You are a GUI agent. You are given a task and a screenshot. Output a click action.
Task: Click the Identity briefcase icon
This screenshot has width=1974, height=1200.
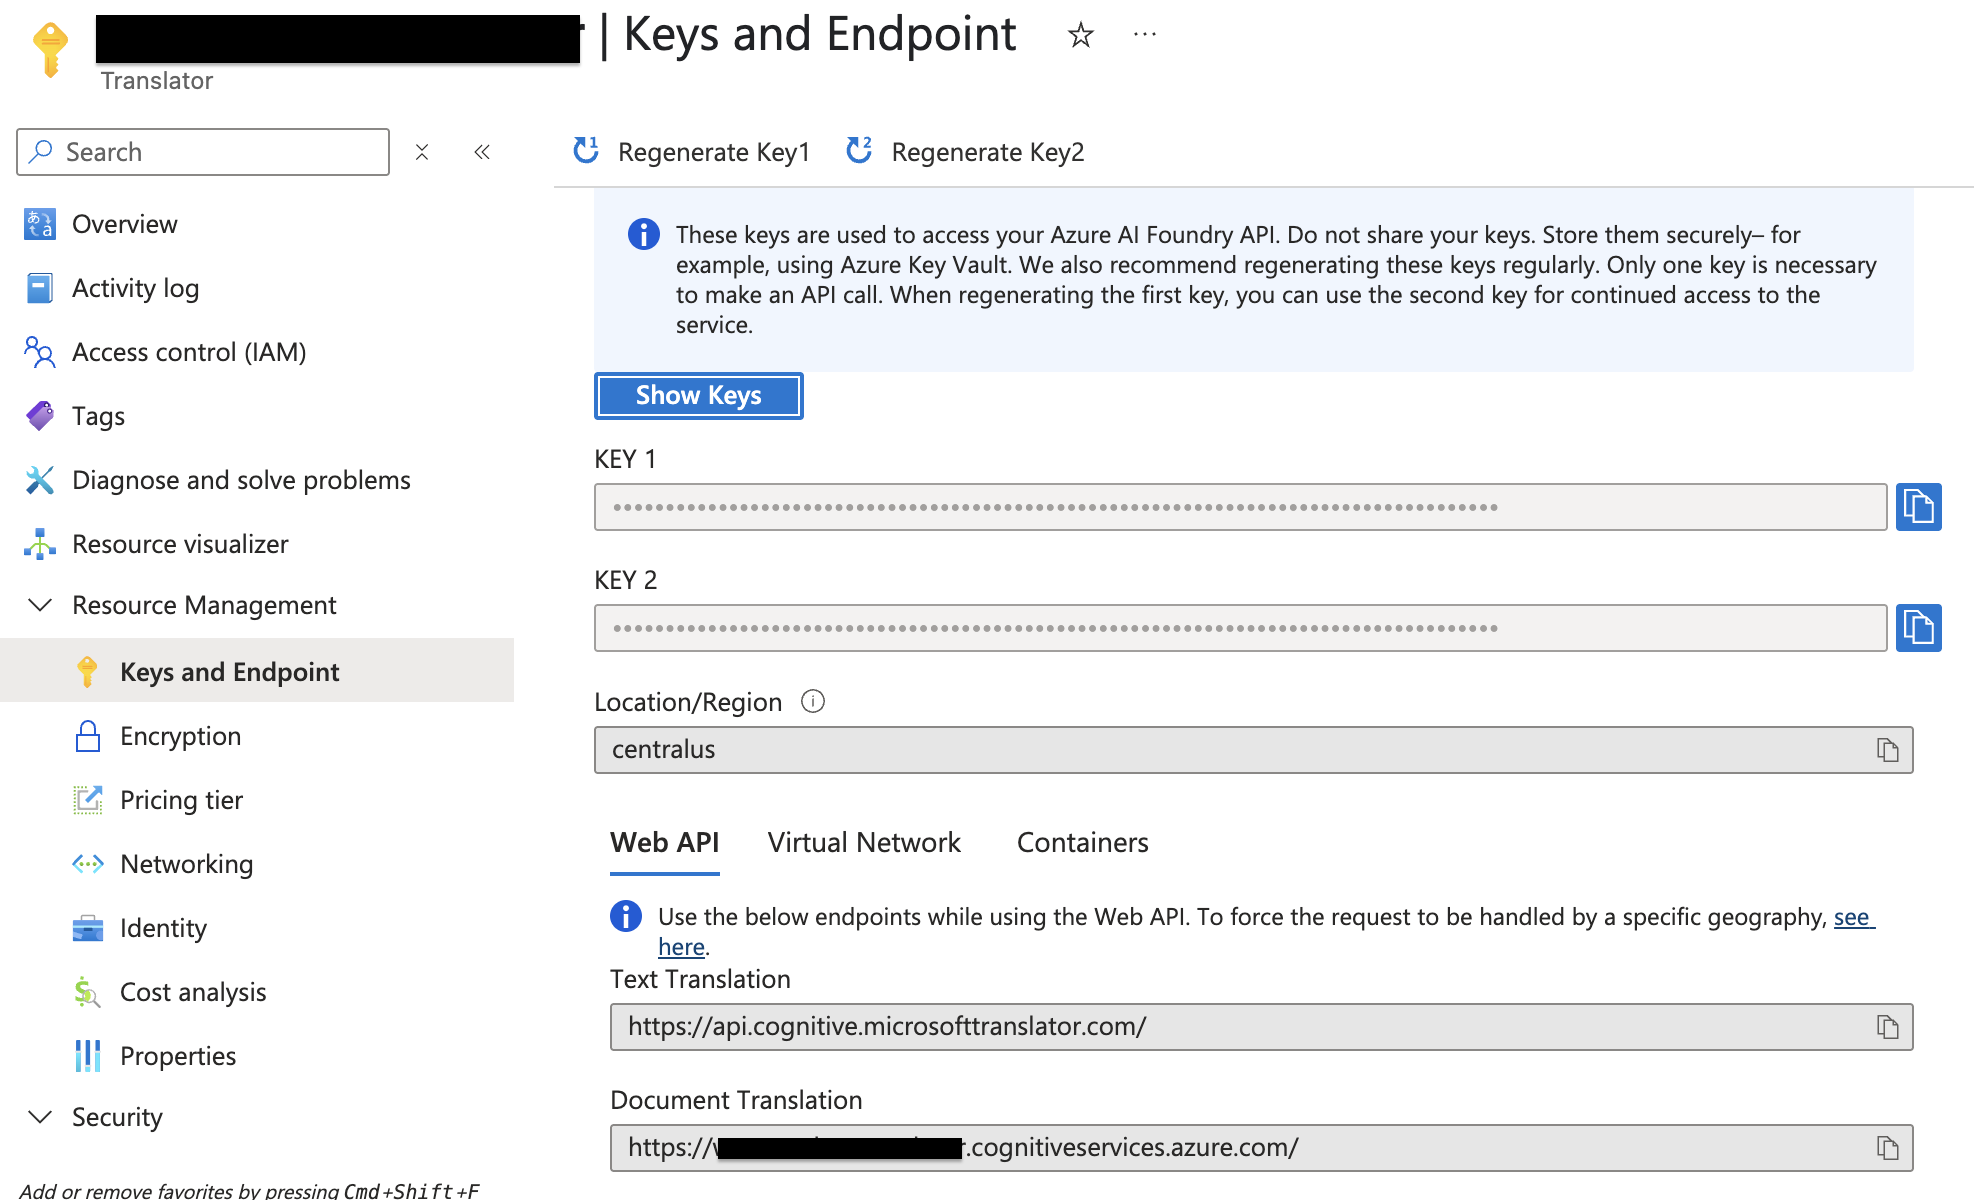[88, 928]
